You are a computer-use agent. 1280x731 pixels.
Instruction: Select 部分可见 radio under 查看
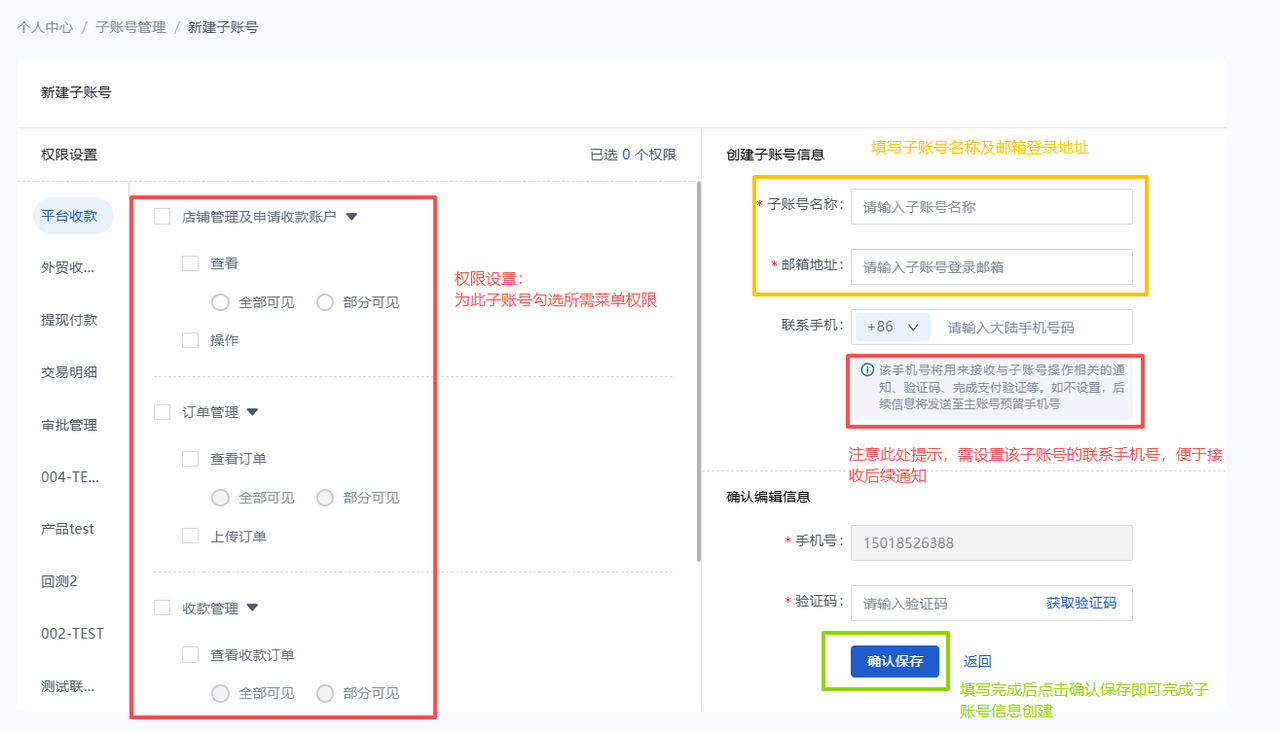point(324,302)
